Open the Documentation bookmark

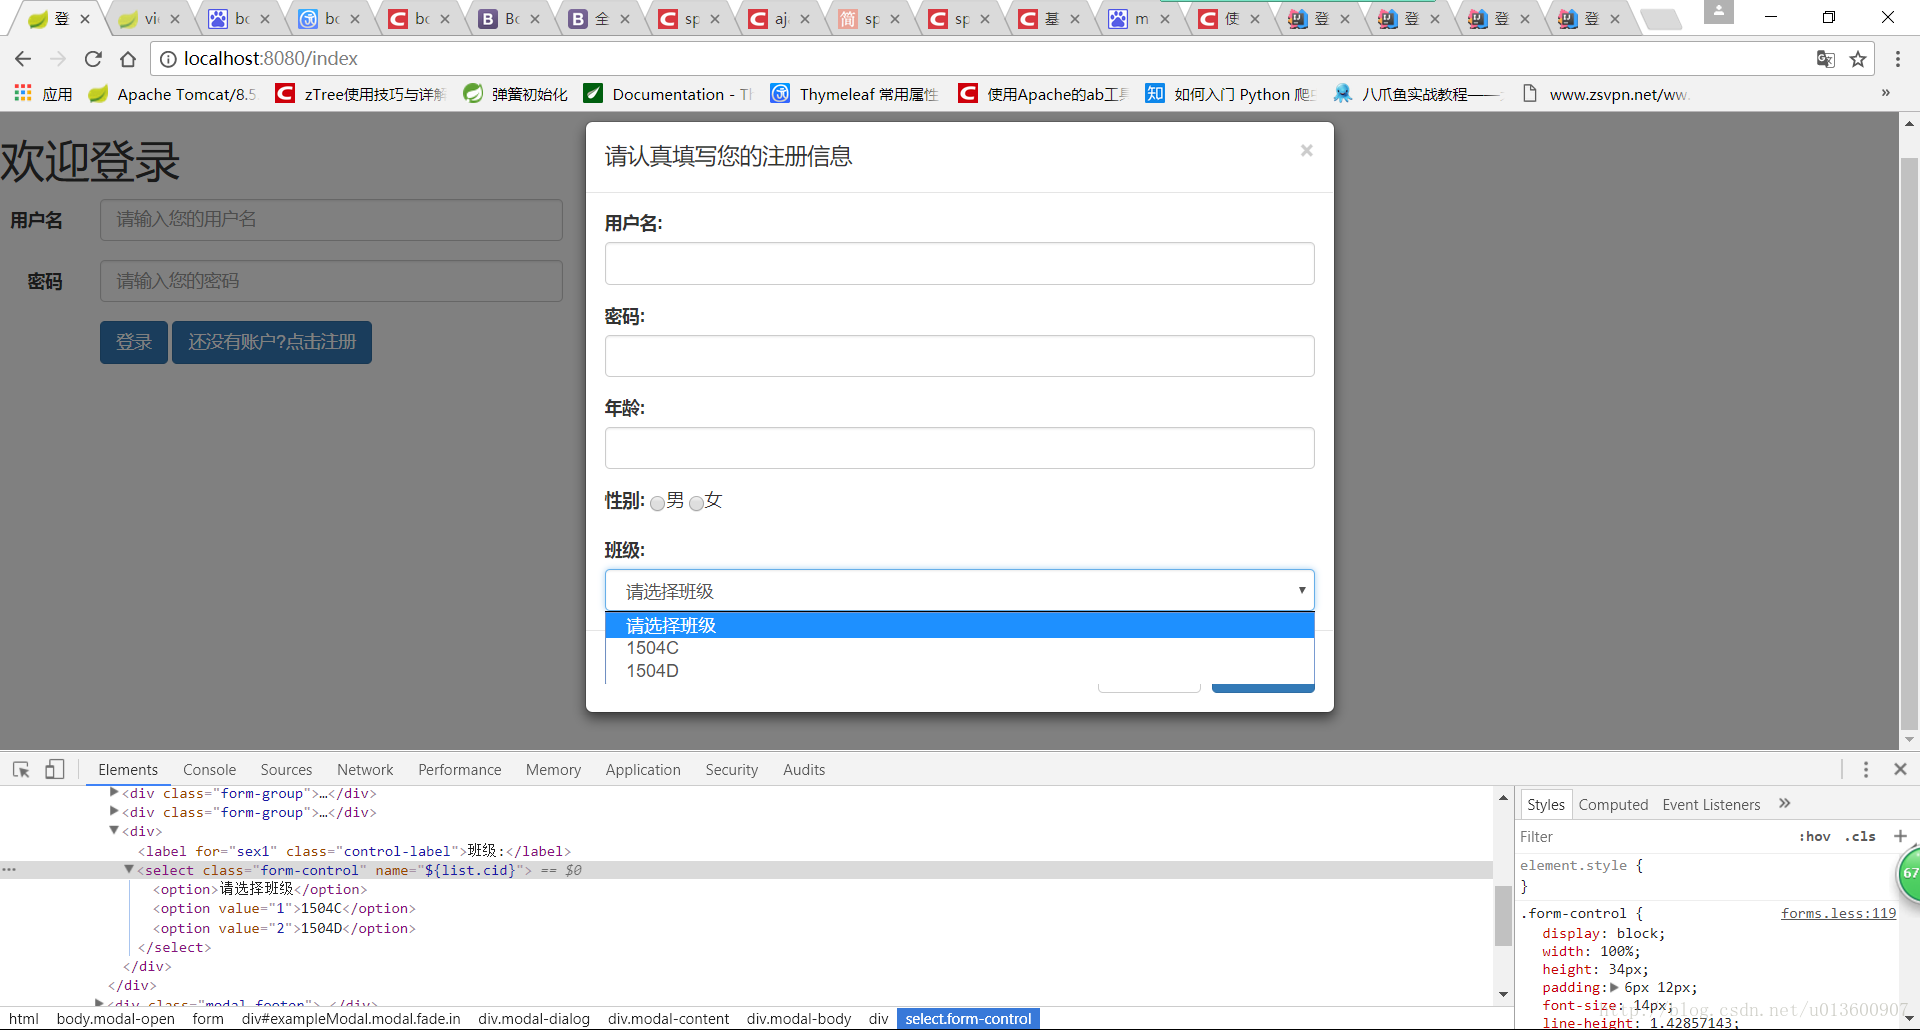(x=668, y=94)
